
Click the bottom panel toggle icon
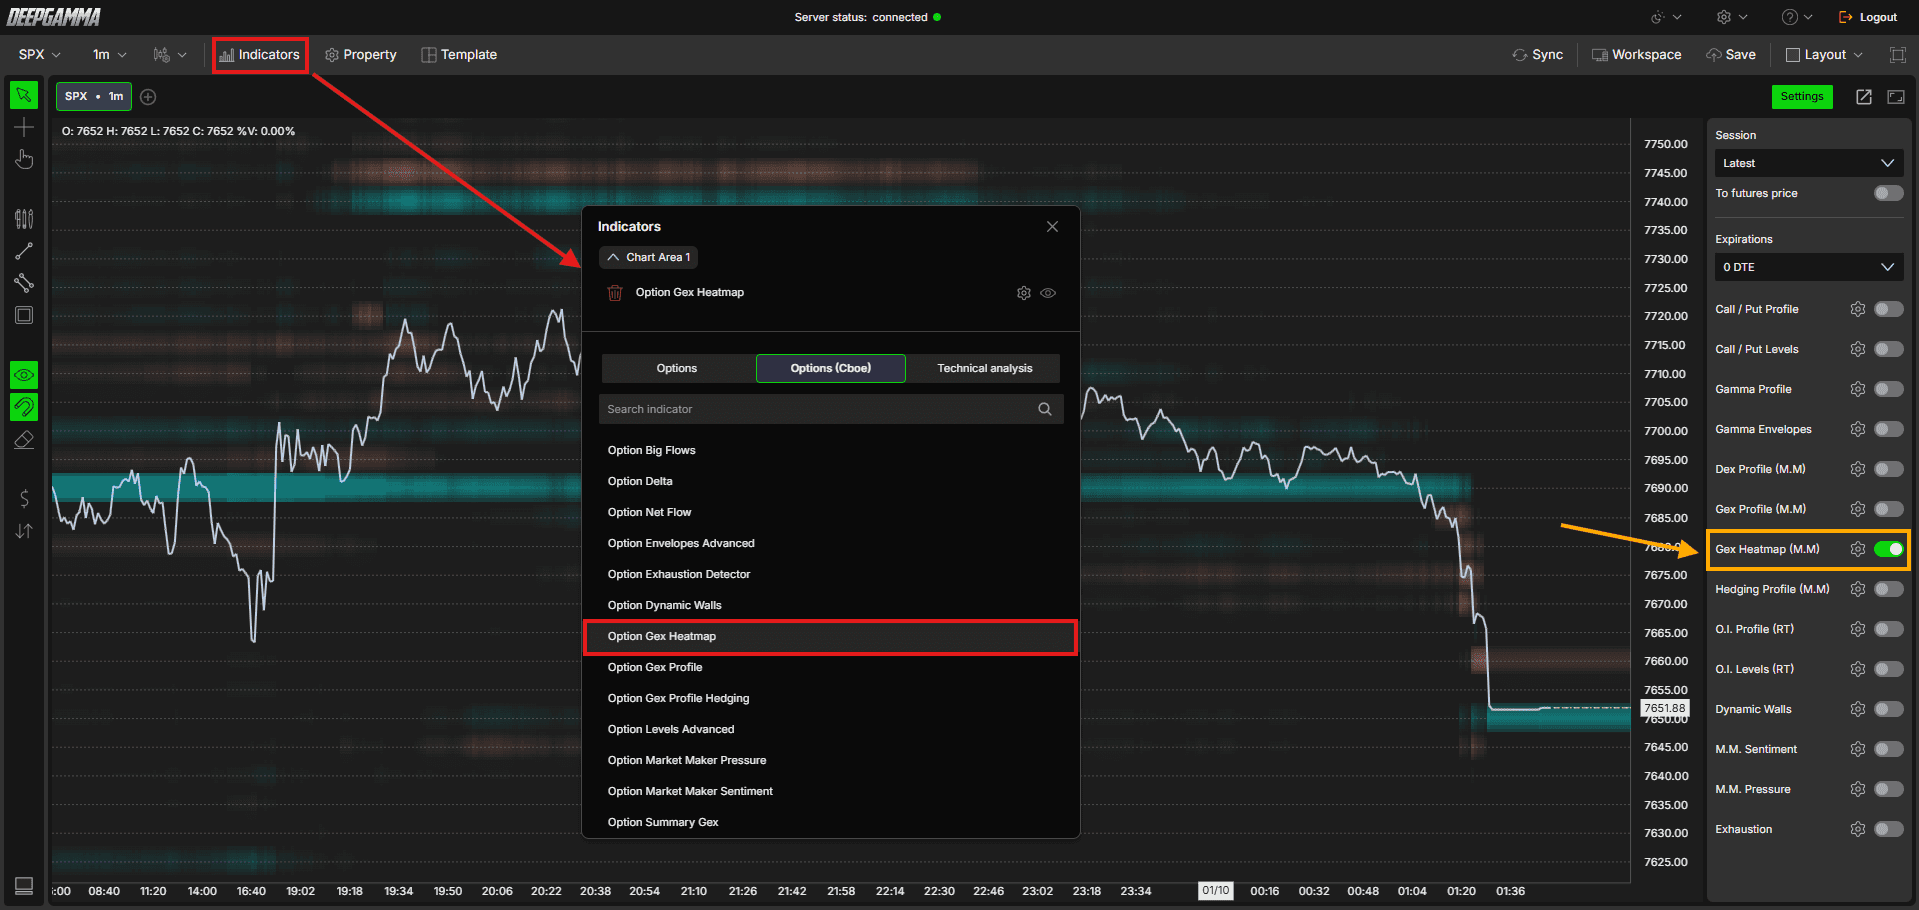click(x=24, y=886)
